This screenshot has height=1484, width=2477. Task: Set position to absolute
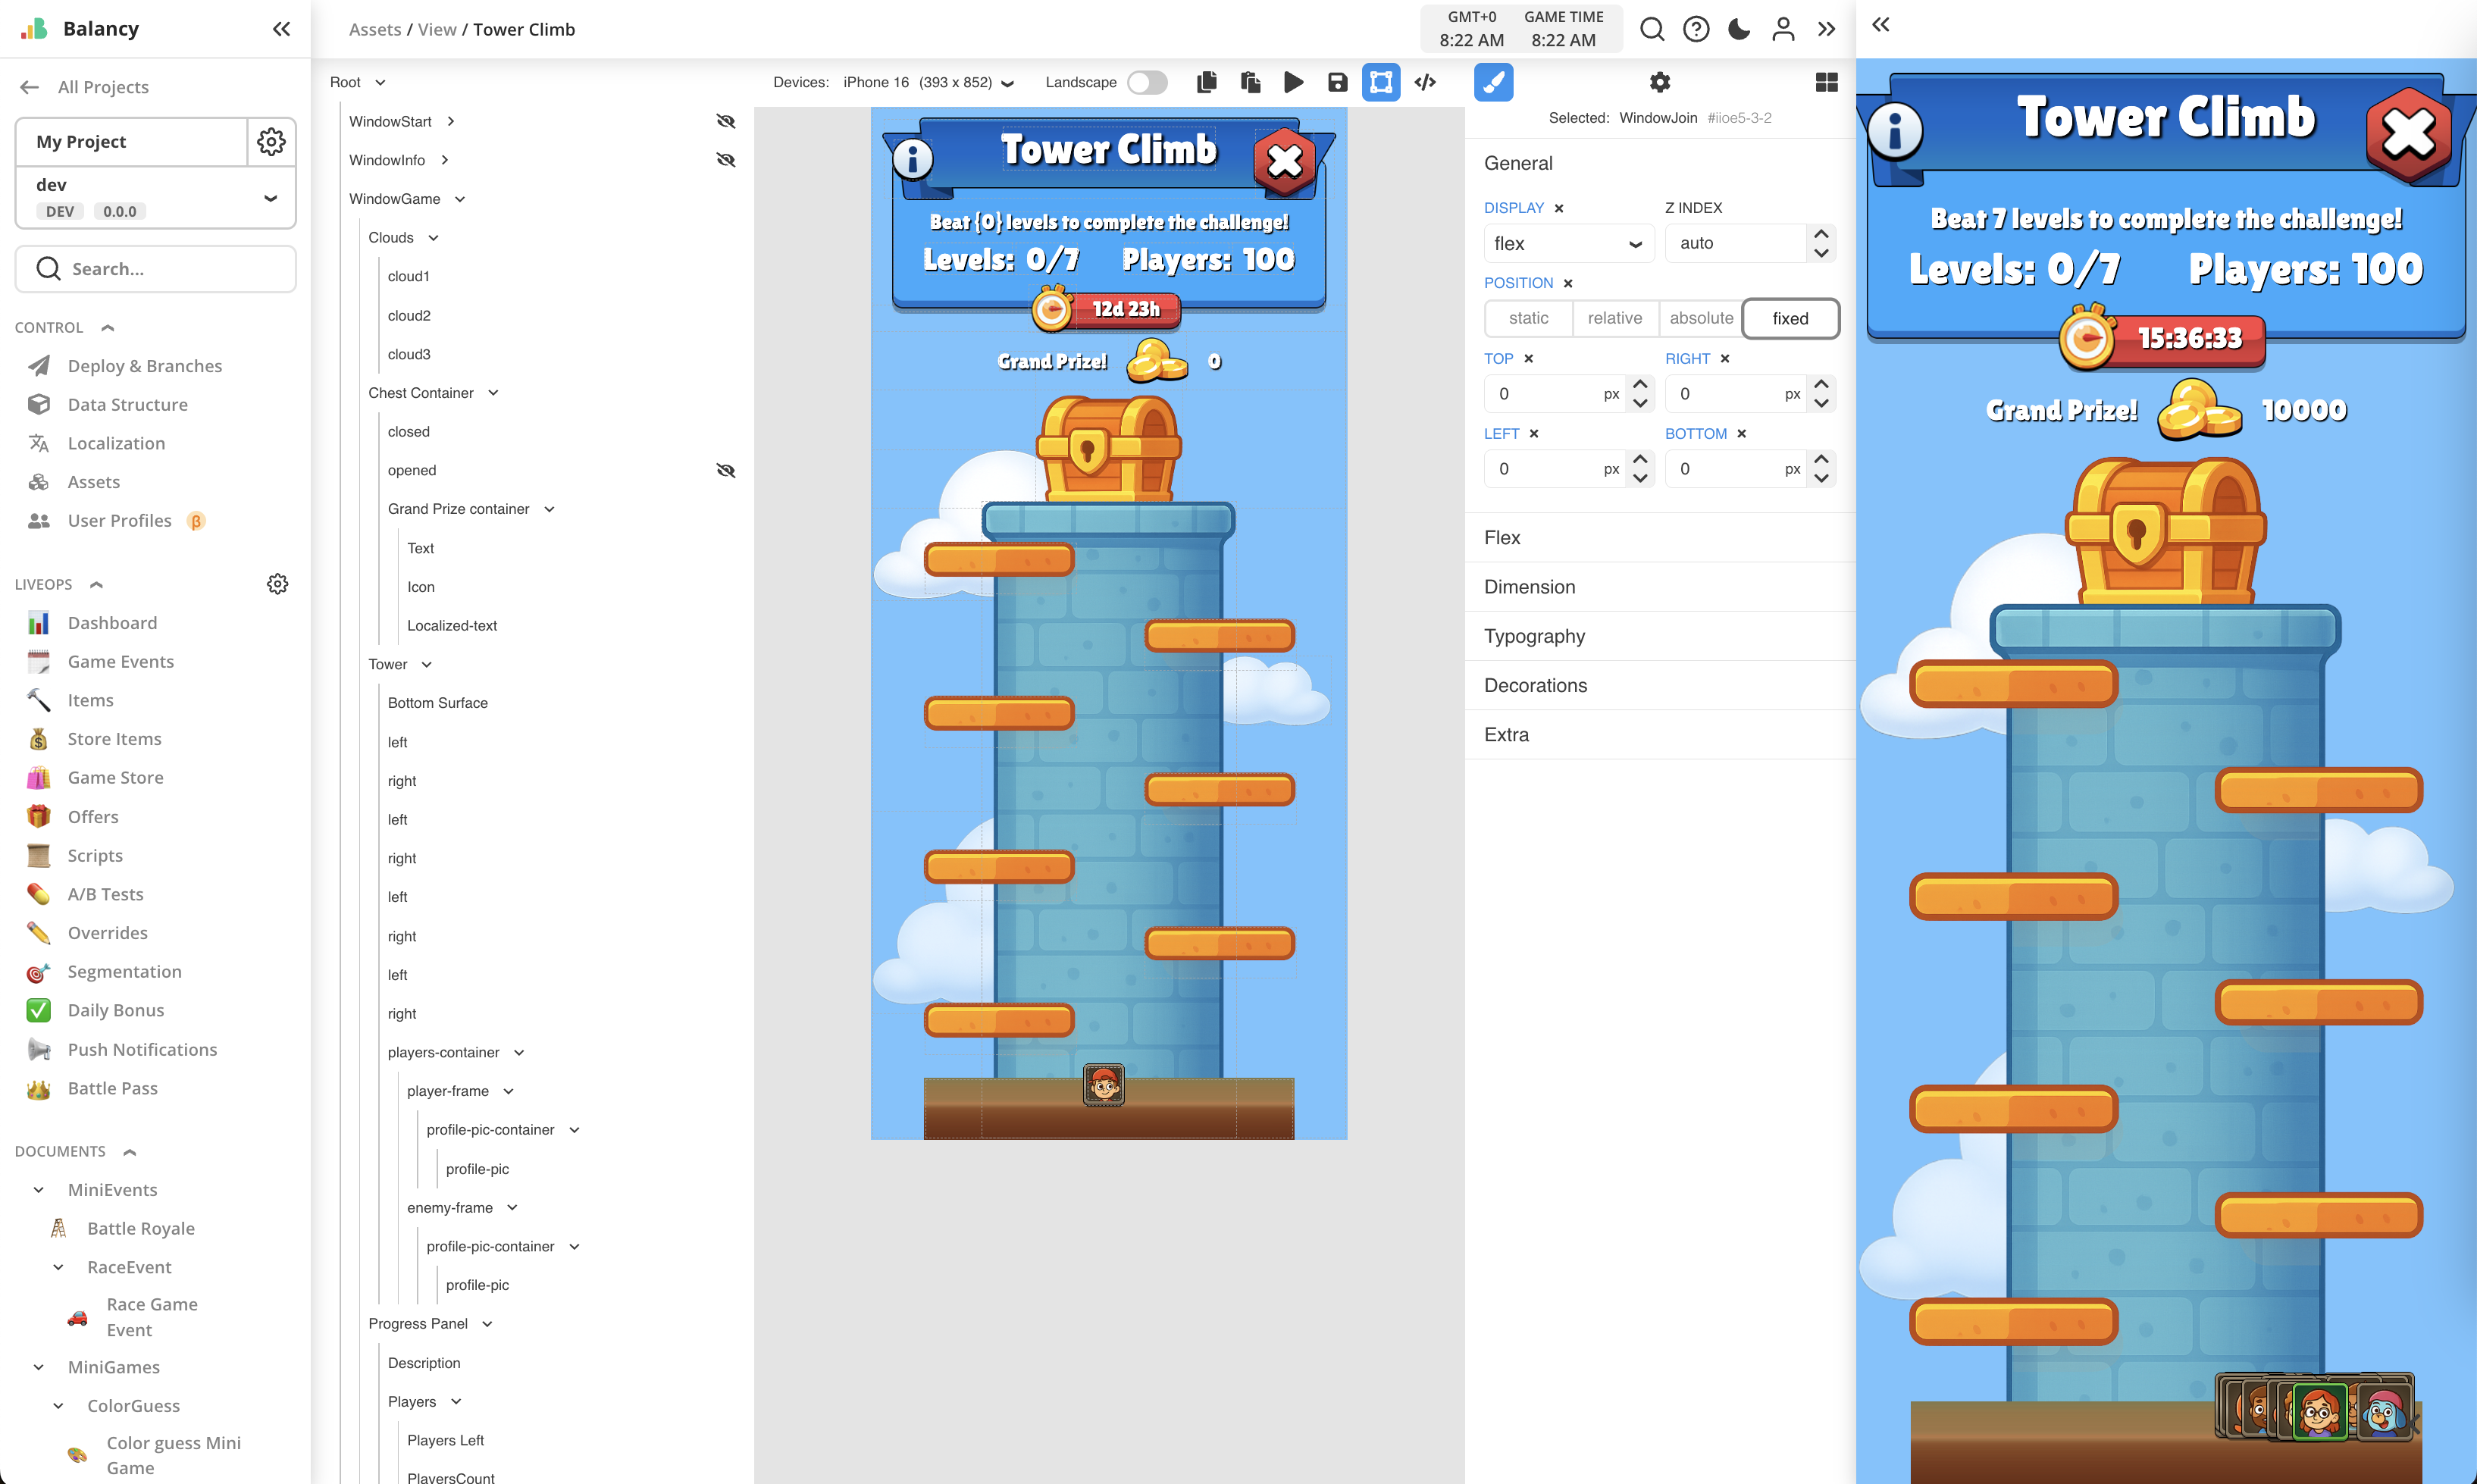tap(1701, 318)
